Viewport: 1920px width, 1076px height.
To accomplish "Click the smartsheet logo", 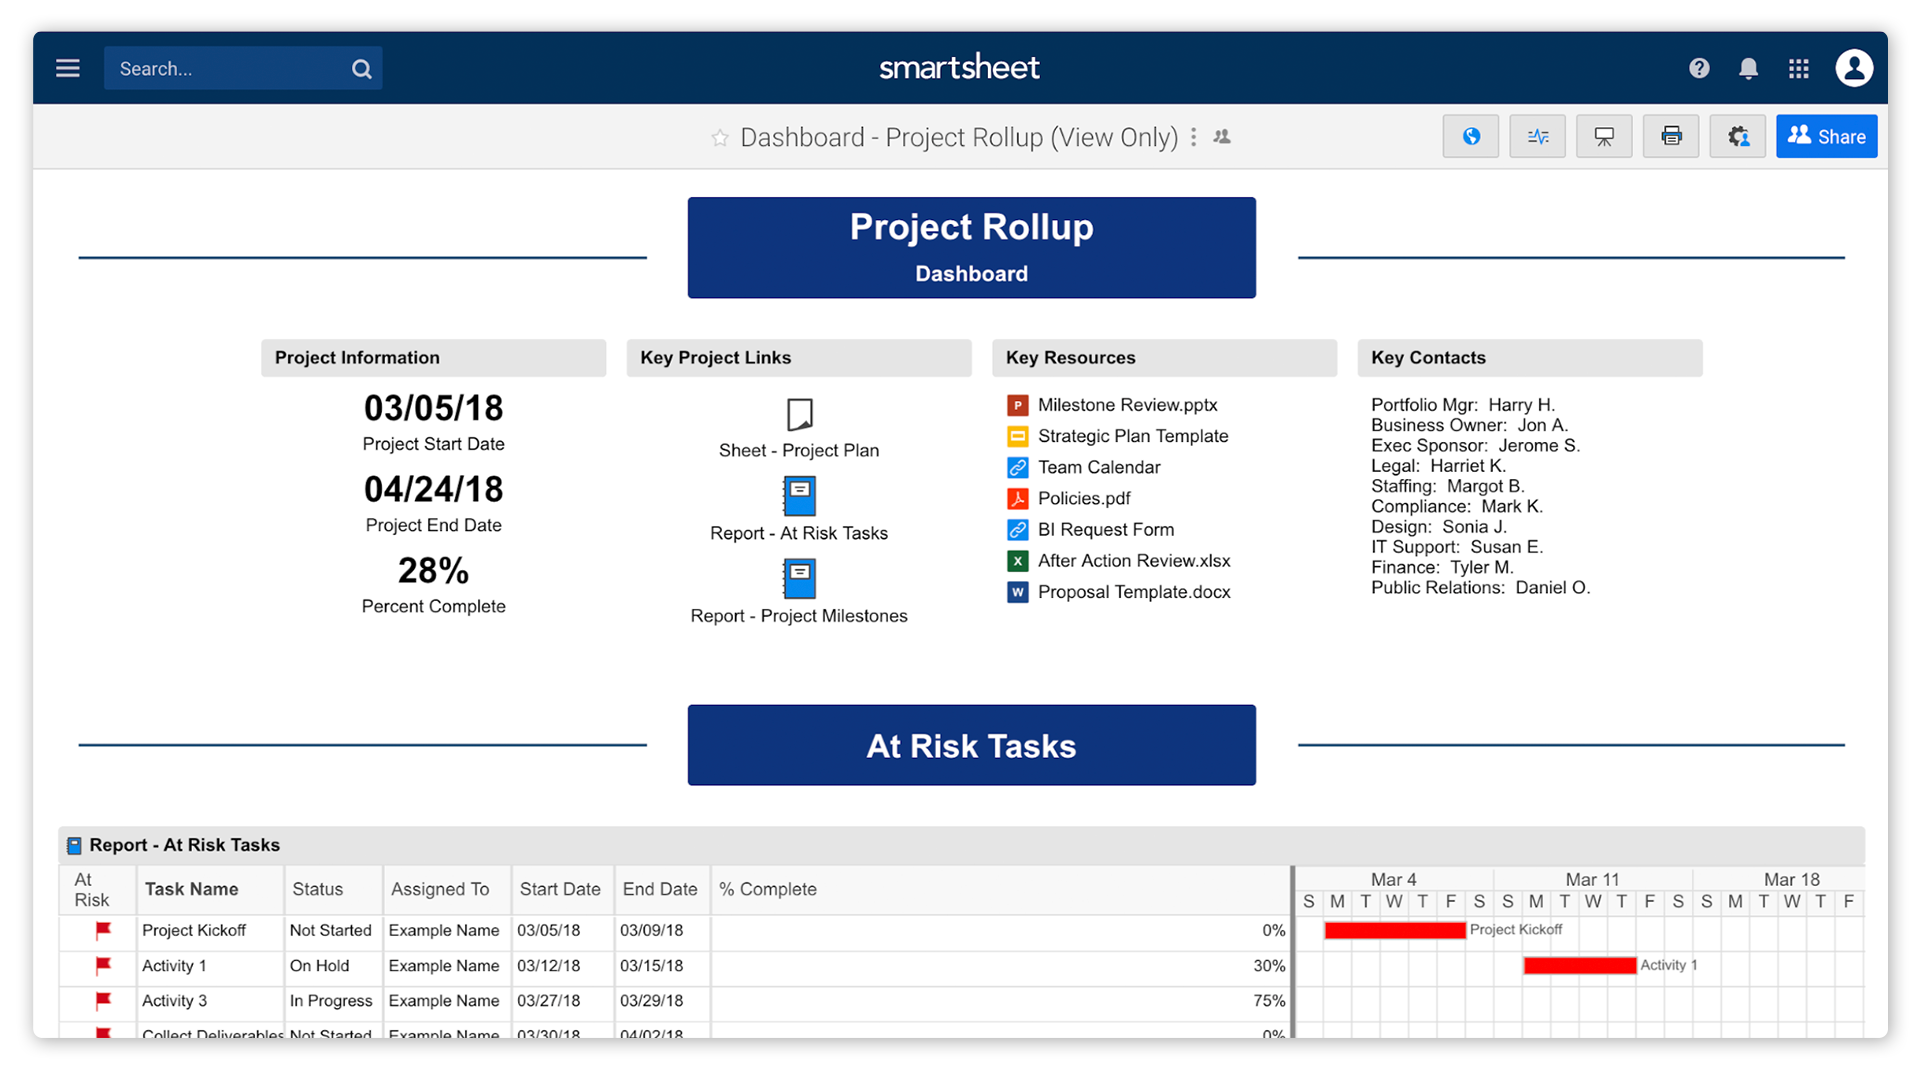I will (x=959, y=68).
